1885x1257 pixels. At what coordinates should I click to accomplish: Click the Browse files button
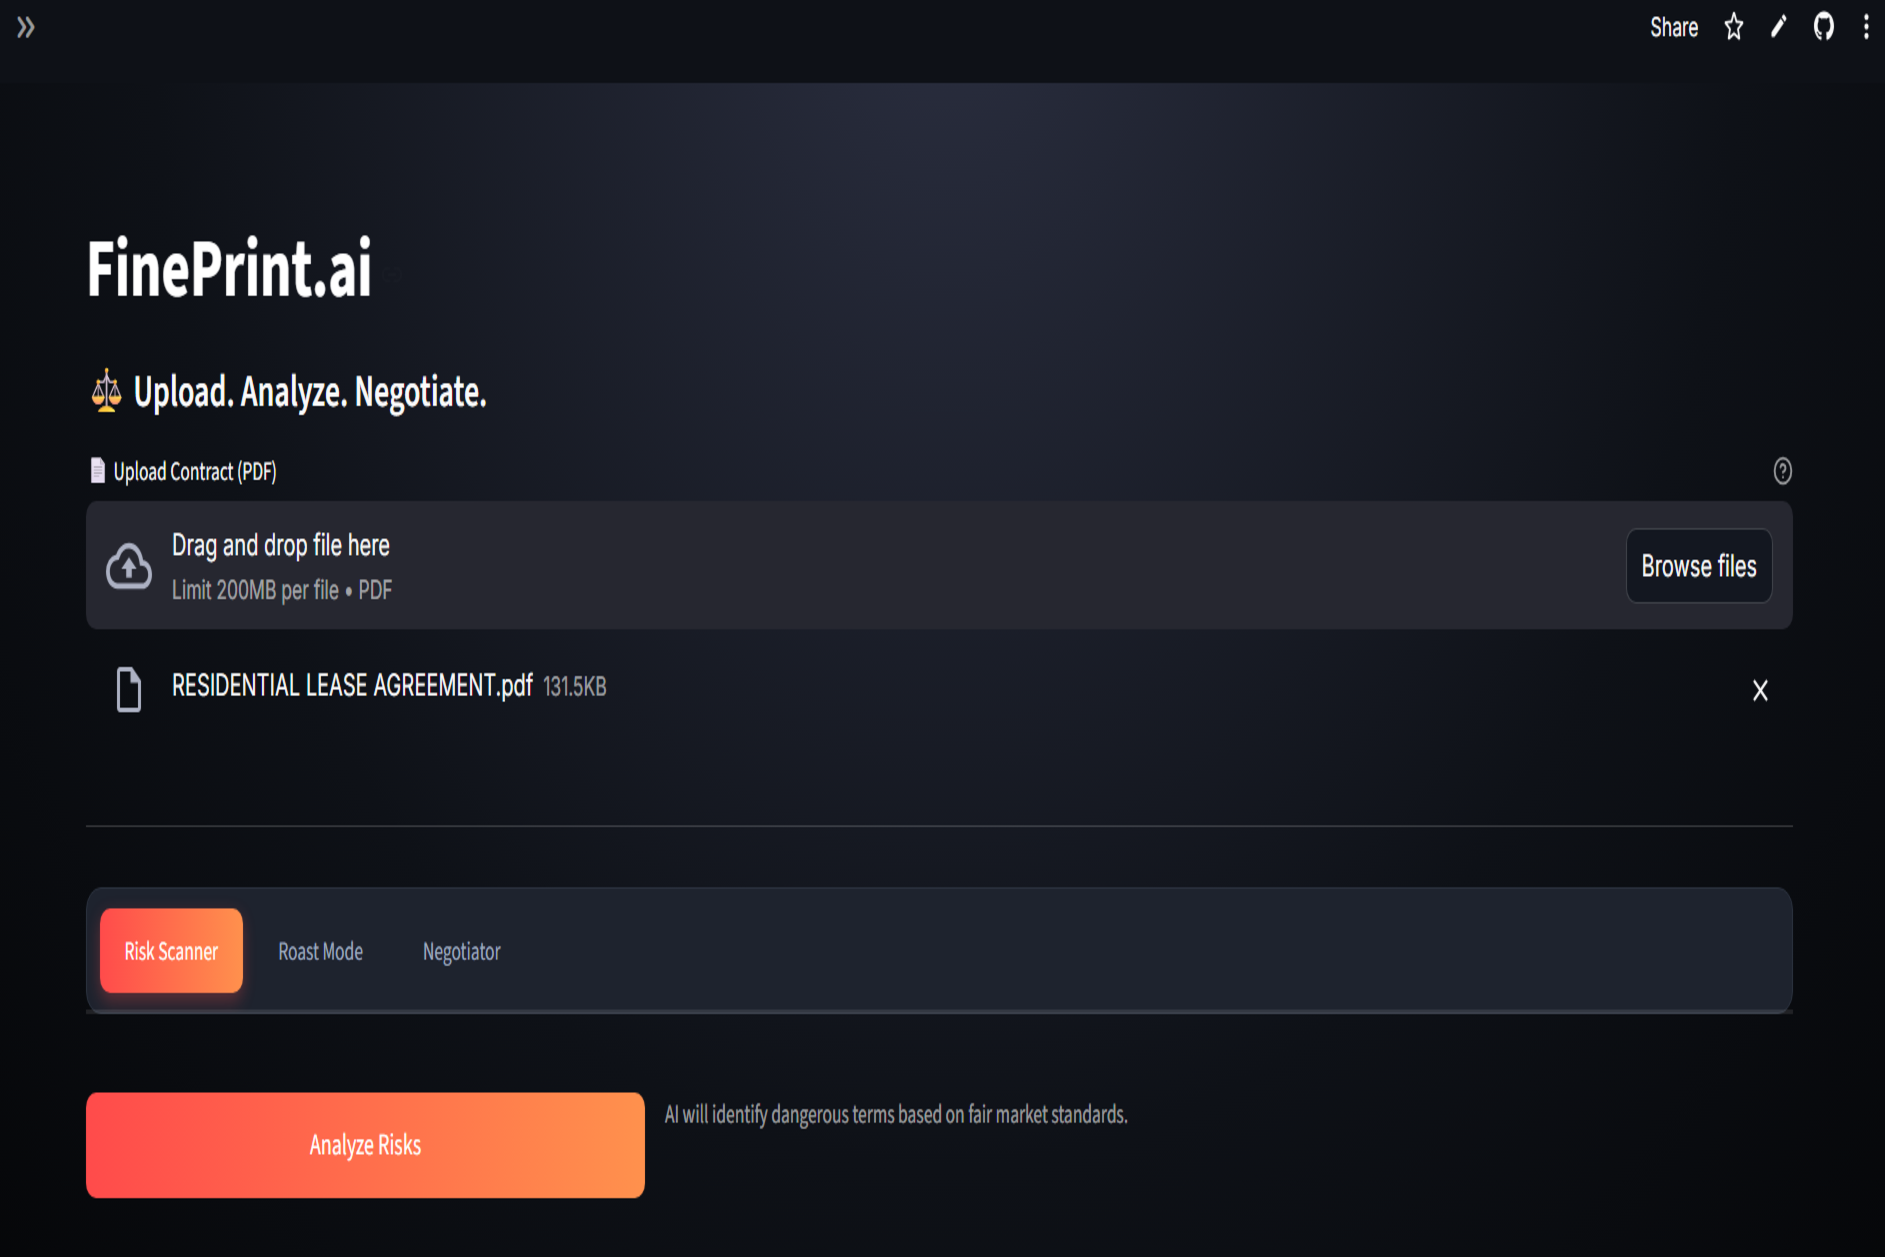click(1699, 566)
